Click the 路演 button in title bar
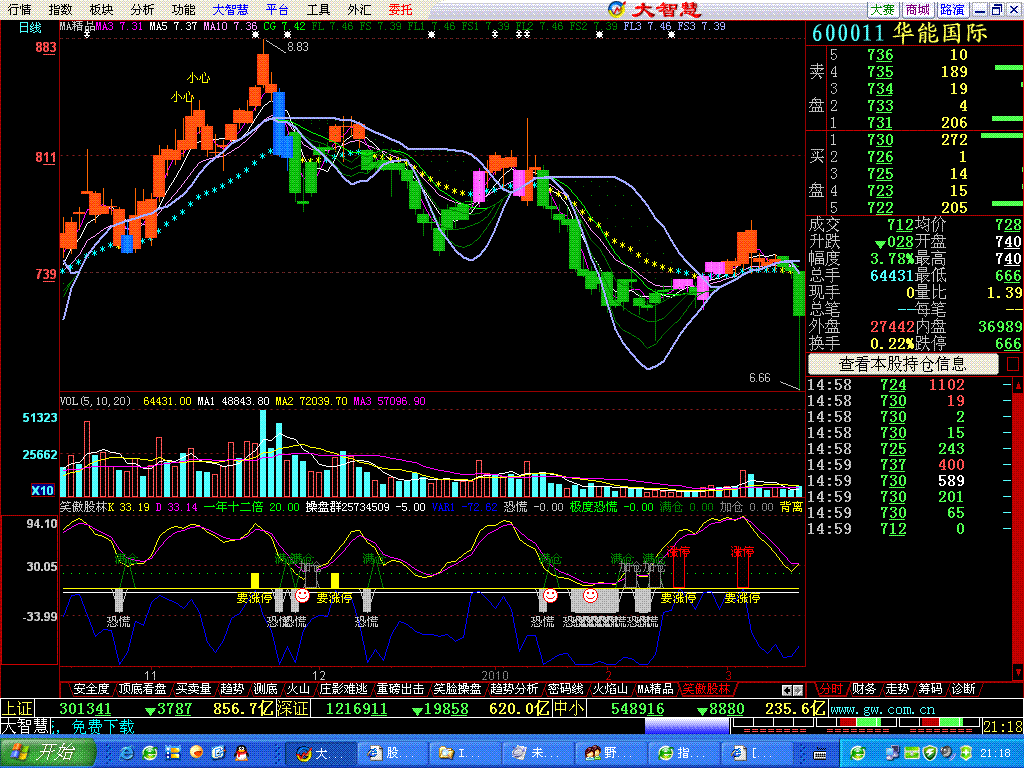Image resolution: width=1024 pixels, height=768 pixels. click(952, 10)
